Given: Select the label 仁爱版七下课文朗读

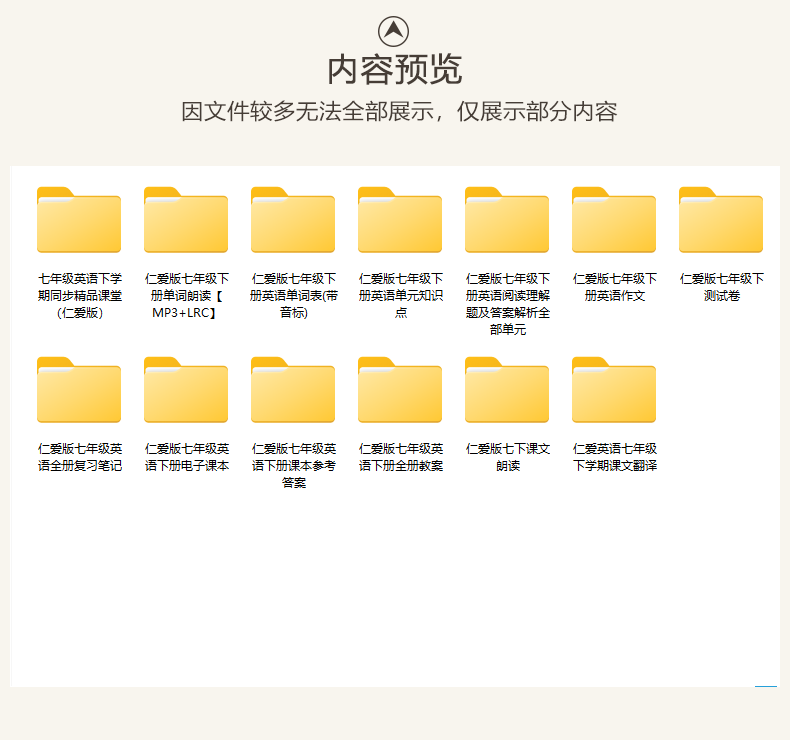Looking at the screenshot, I should (508, 457).
